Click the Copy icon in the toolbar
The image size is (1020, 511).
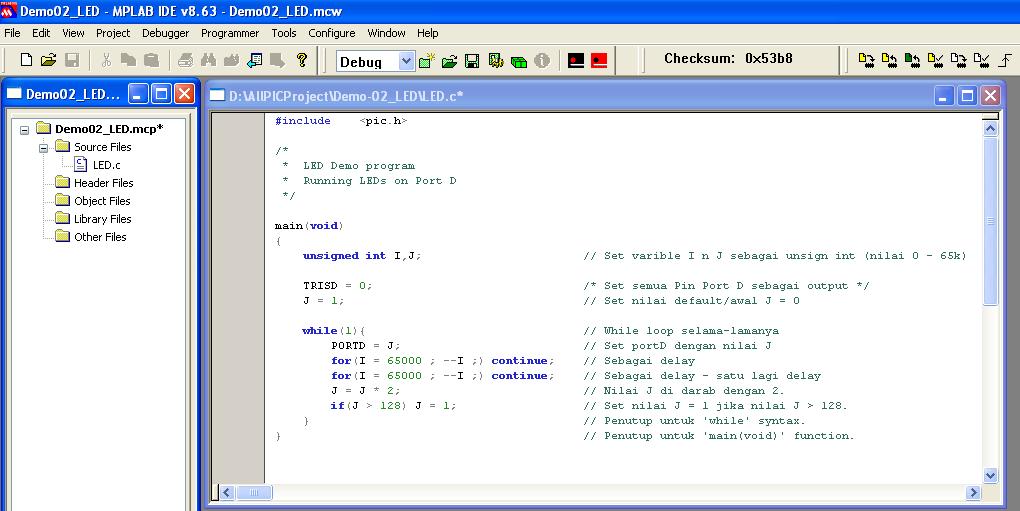click(x=128, y=60)
